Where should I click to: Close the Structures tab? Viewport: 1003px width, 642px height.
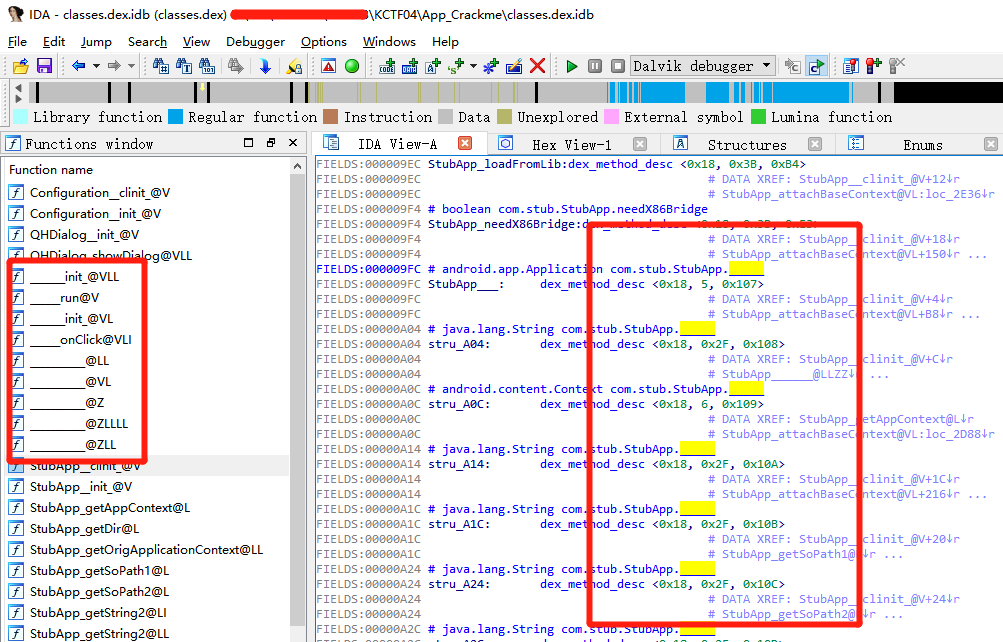814,144
